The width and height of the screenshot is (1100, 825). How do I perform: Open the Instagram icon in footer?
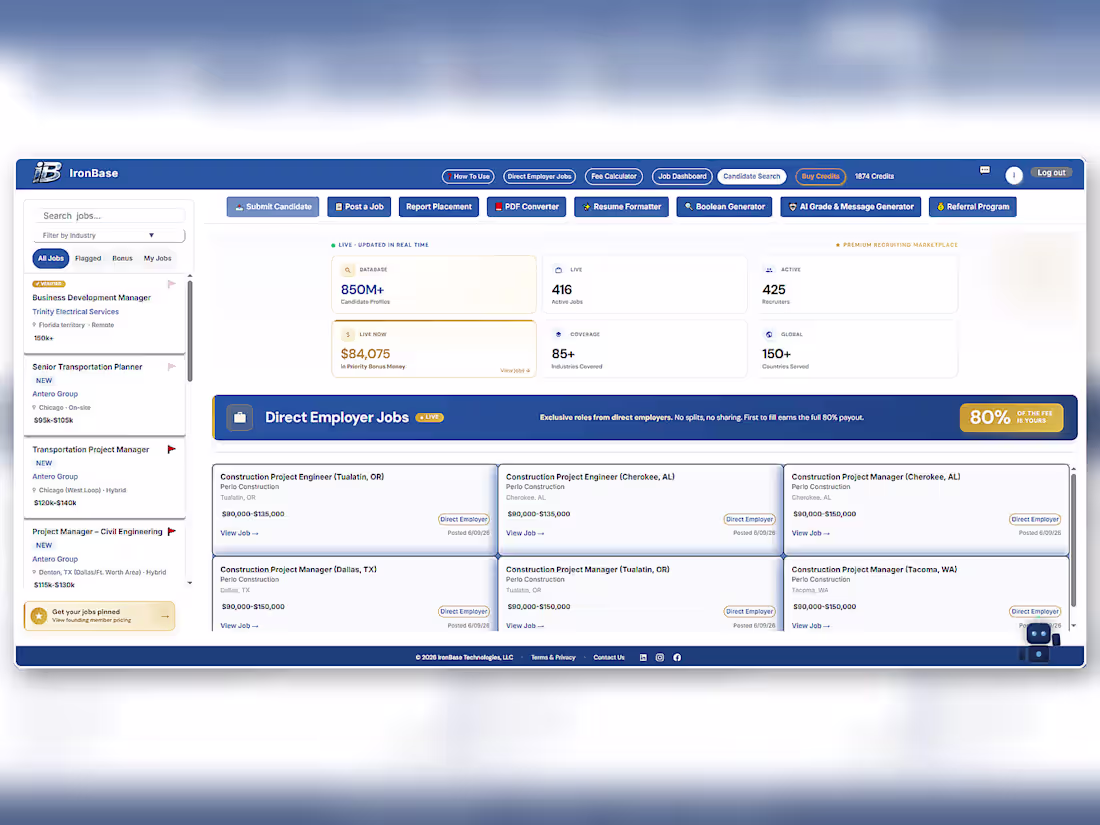click(659, 657)
